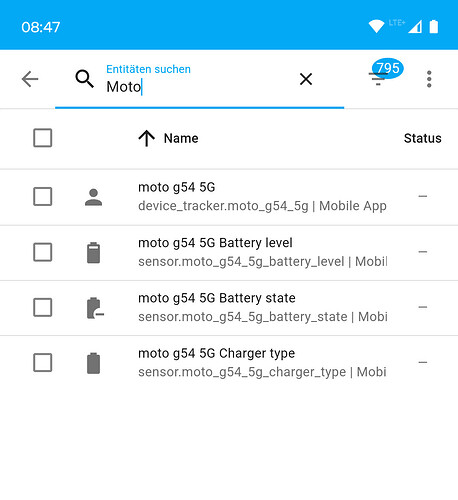Check the Charger type row checkbox
The image size is (458, 500).
43,362
